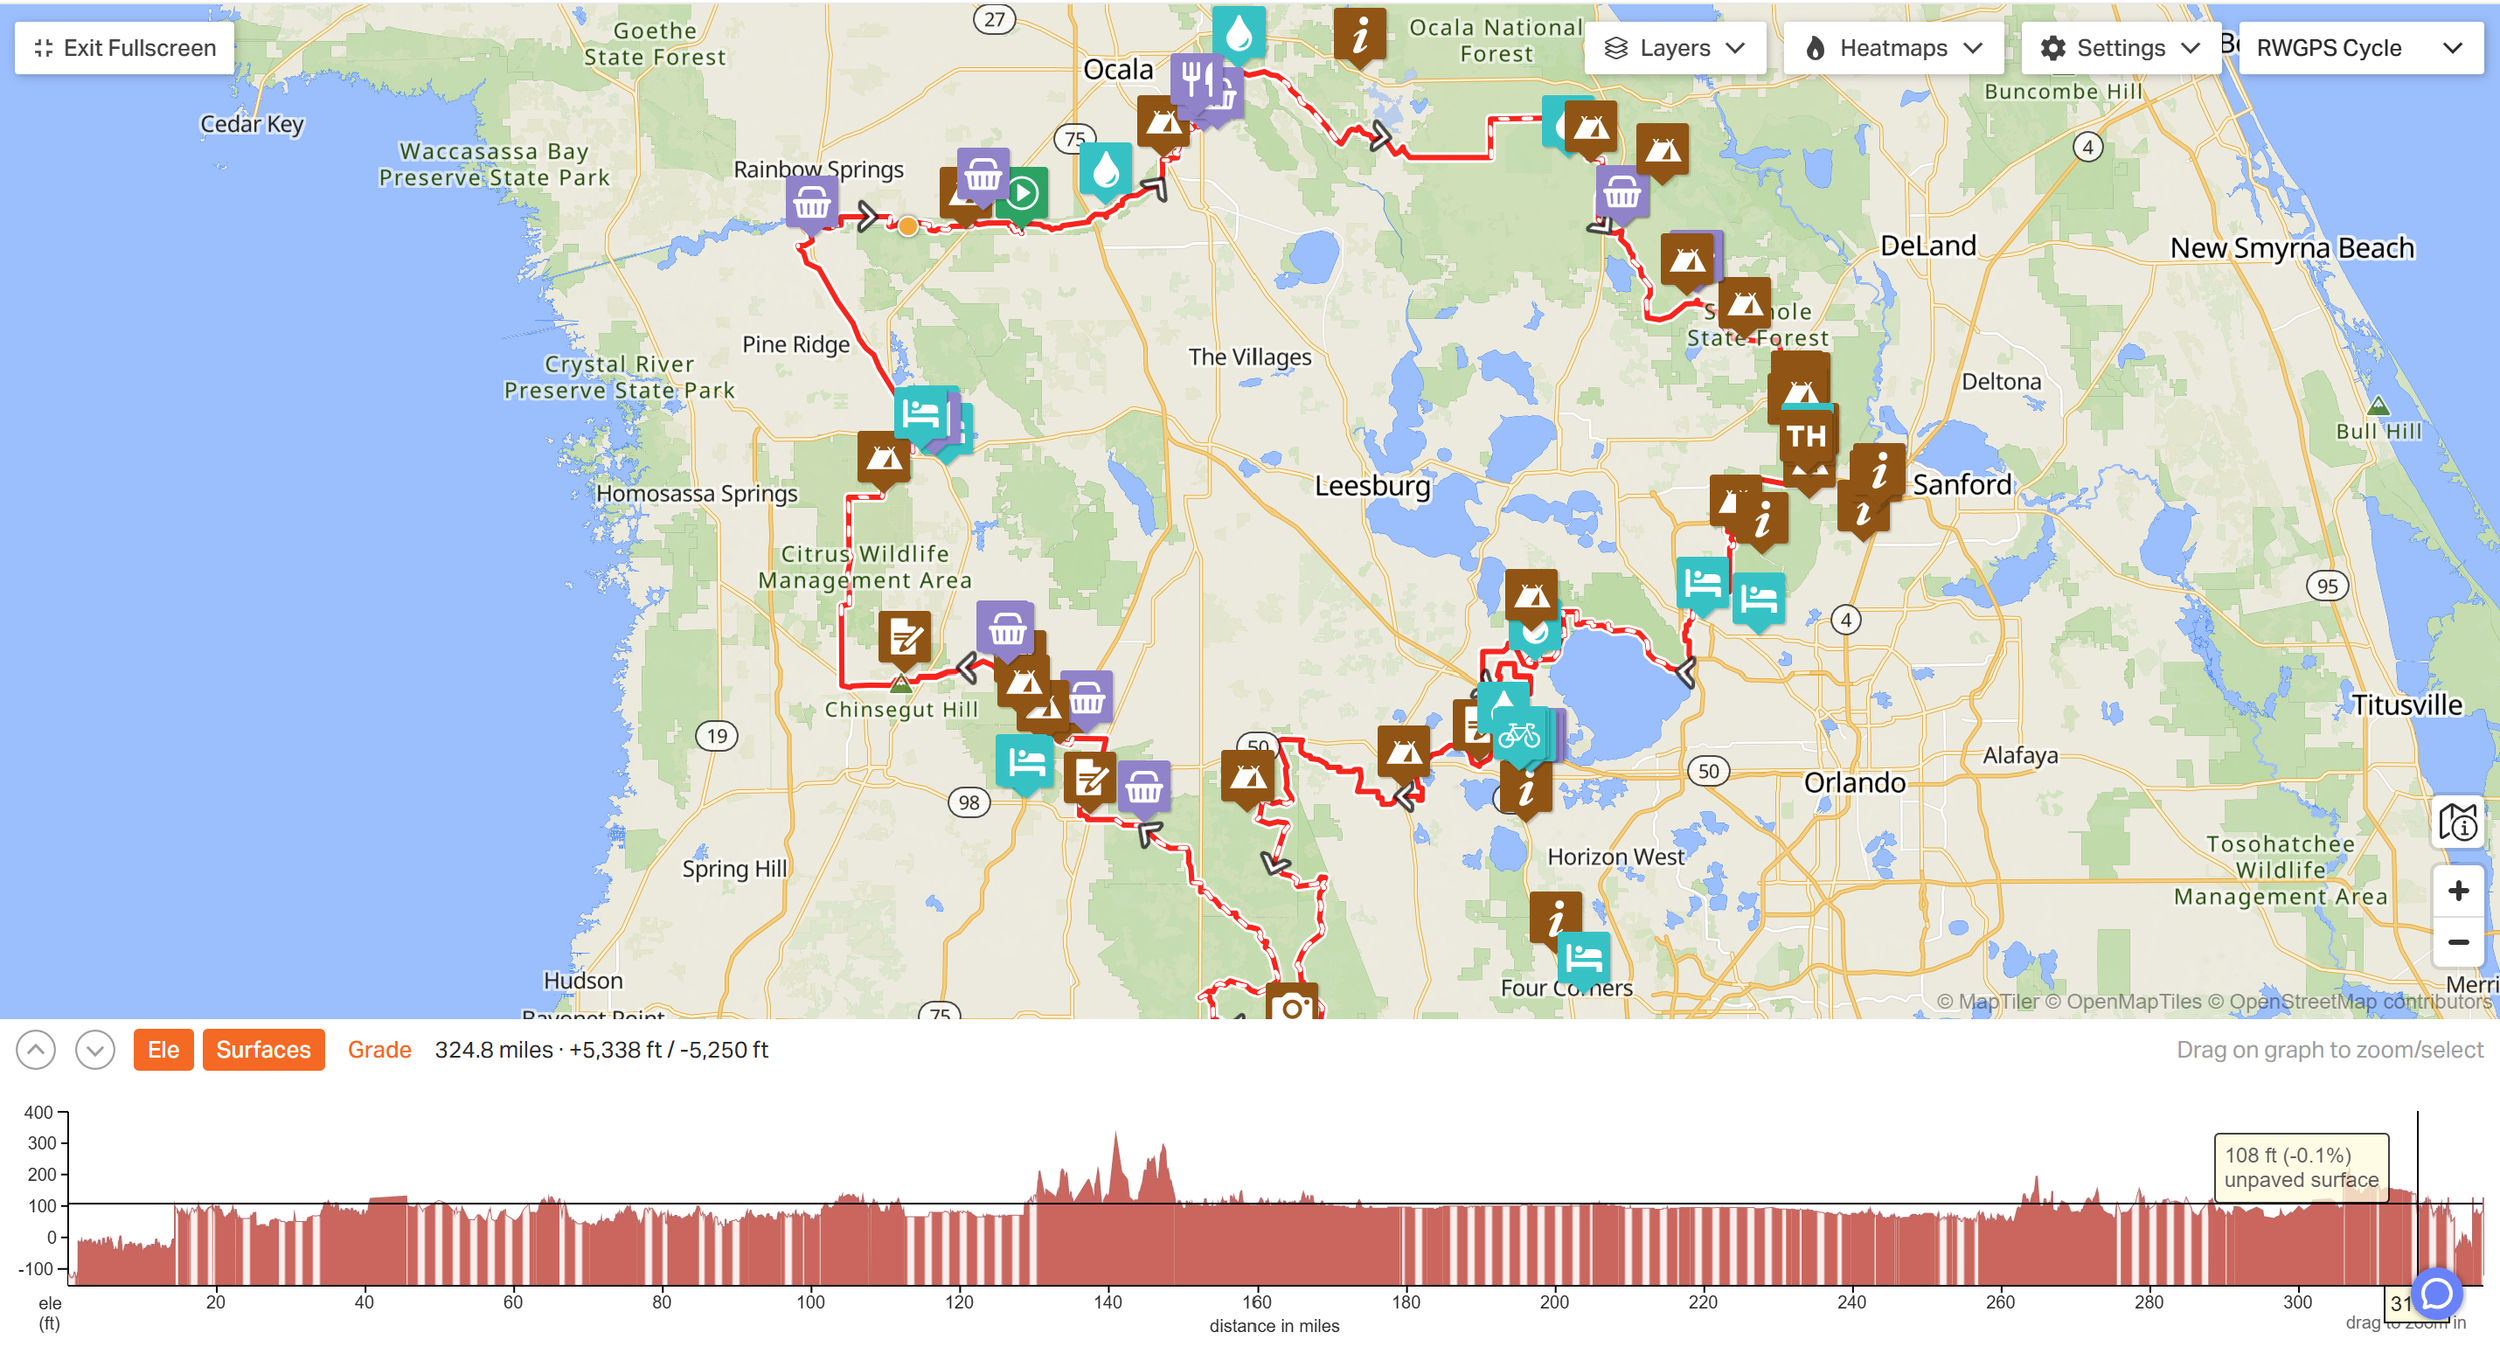Zoom out with the minus button

2457,942
